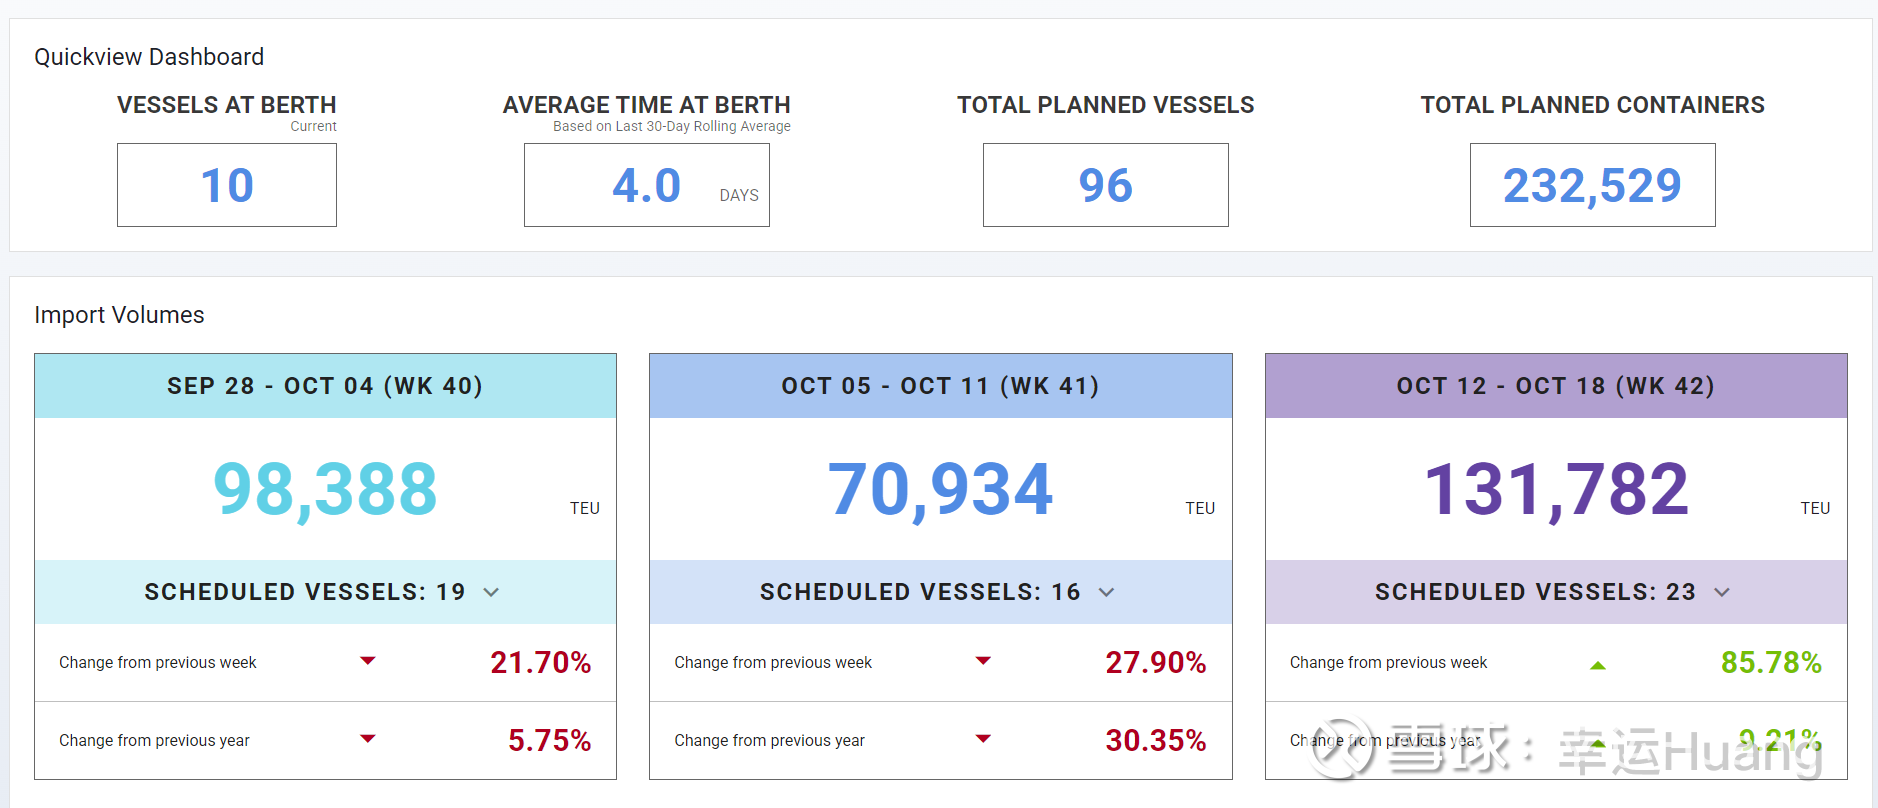Viewport: 1878px width, 808px height.
Task: Click week 40 previous-year red down arrow
Action: (x=368, y=739)
